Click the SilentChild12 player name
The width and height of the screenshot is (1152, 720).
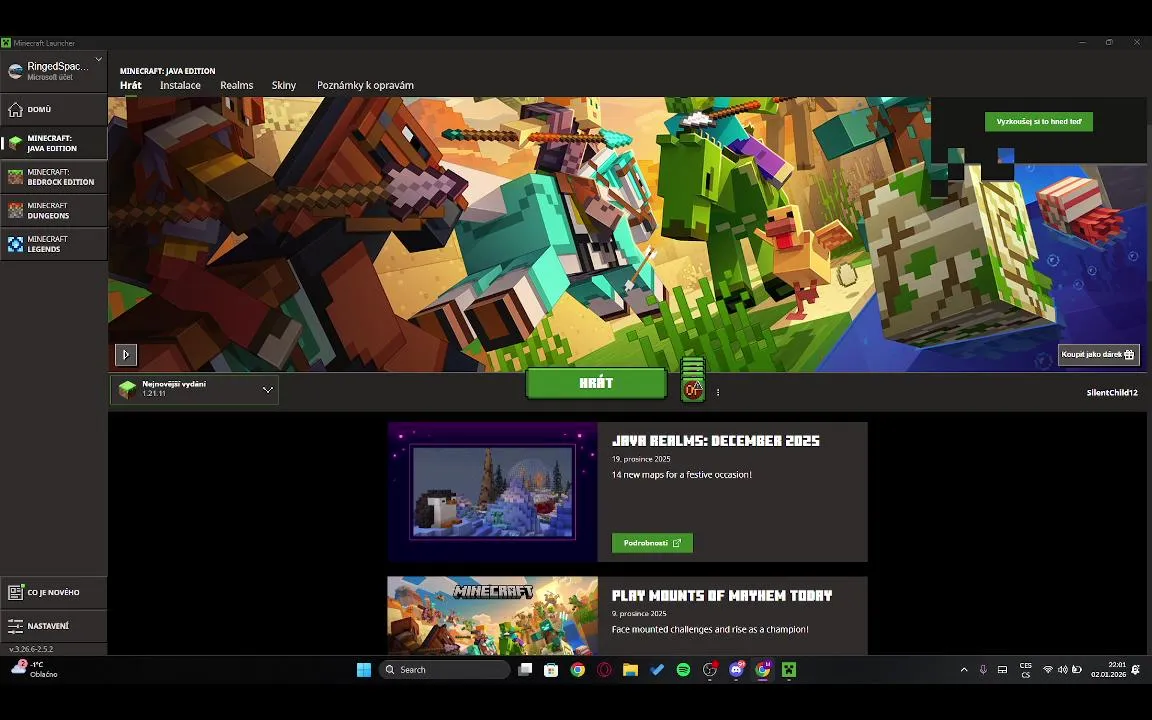(x=1112, y=393)
